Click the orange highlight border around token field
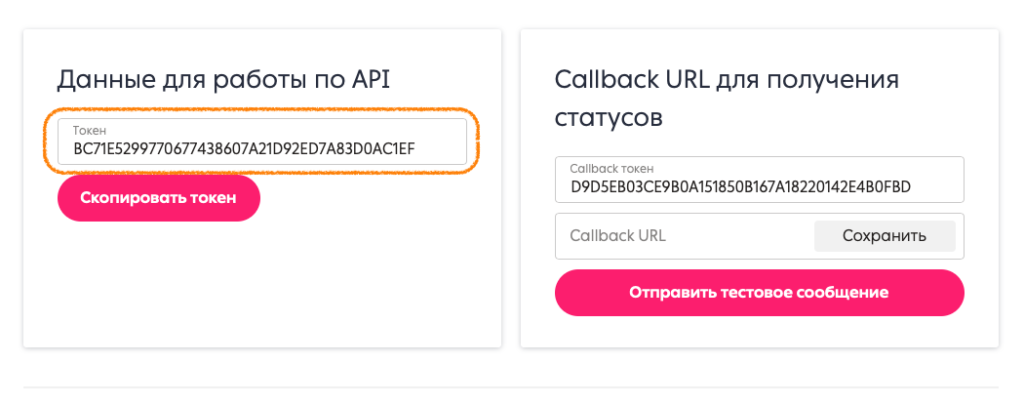1024x405 pixels. tap(478, 141)
